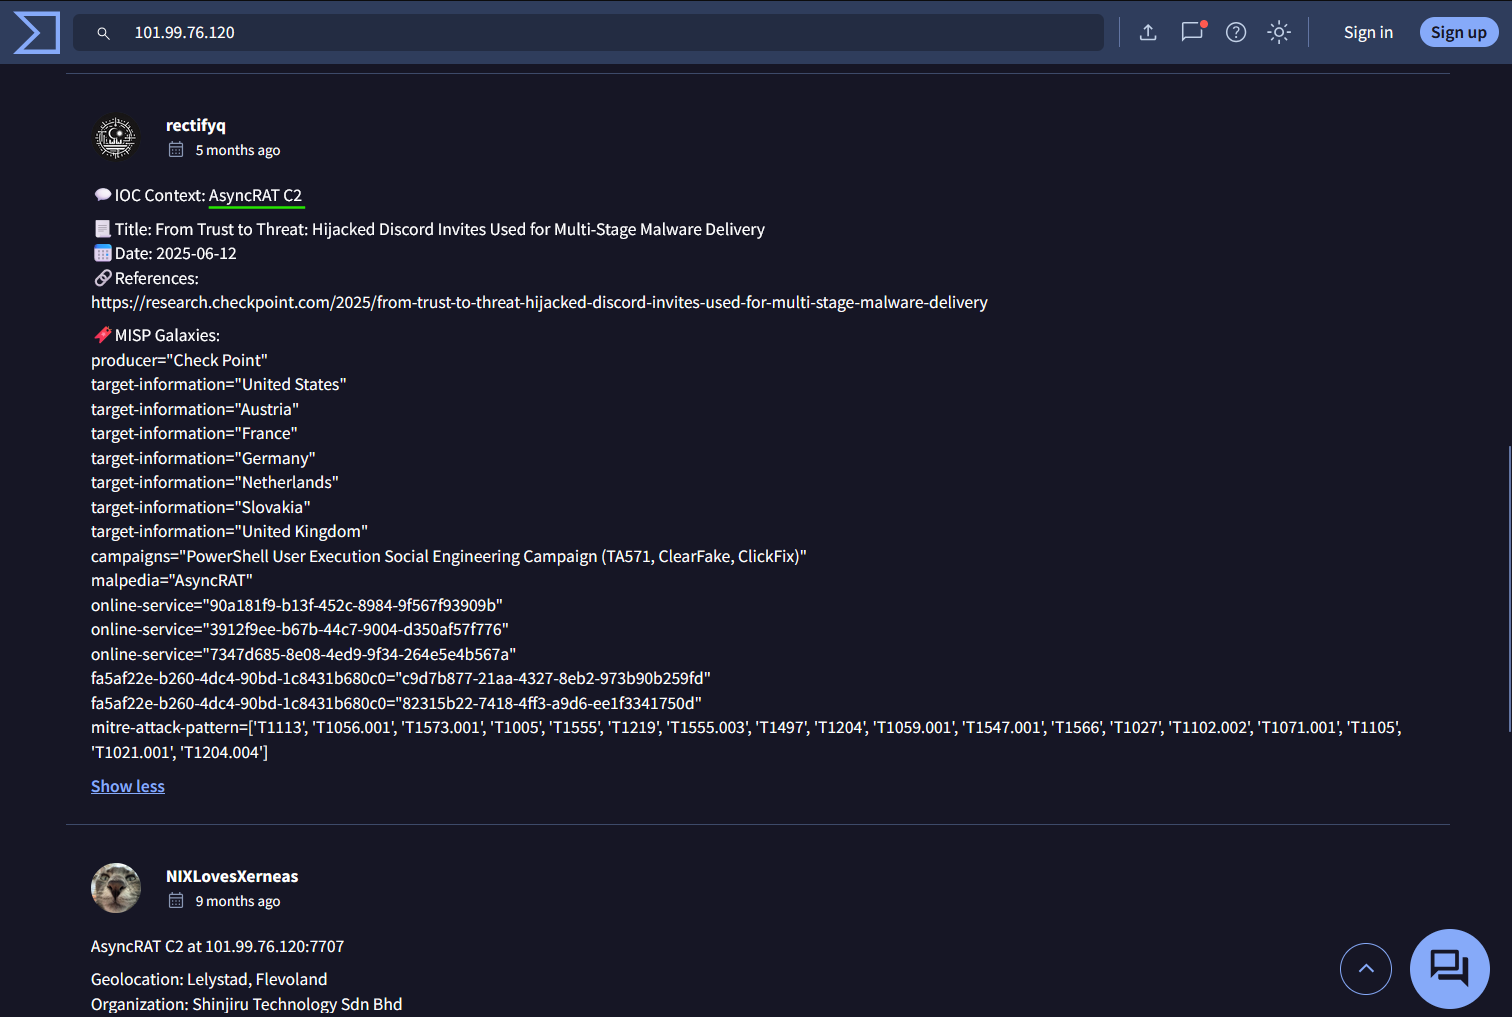The height and width of the screenshot is (1017, 1512).
Task: Click the search magnifier icon
Action: [103, 33]
